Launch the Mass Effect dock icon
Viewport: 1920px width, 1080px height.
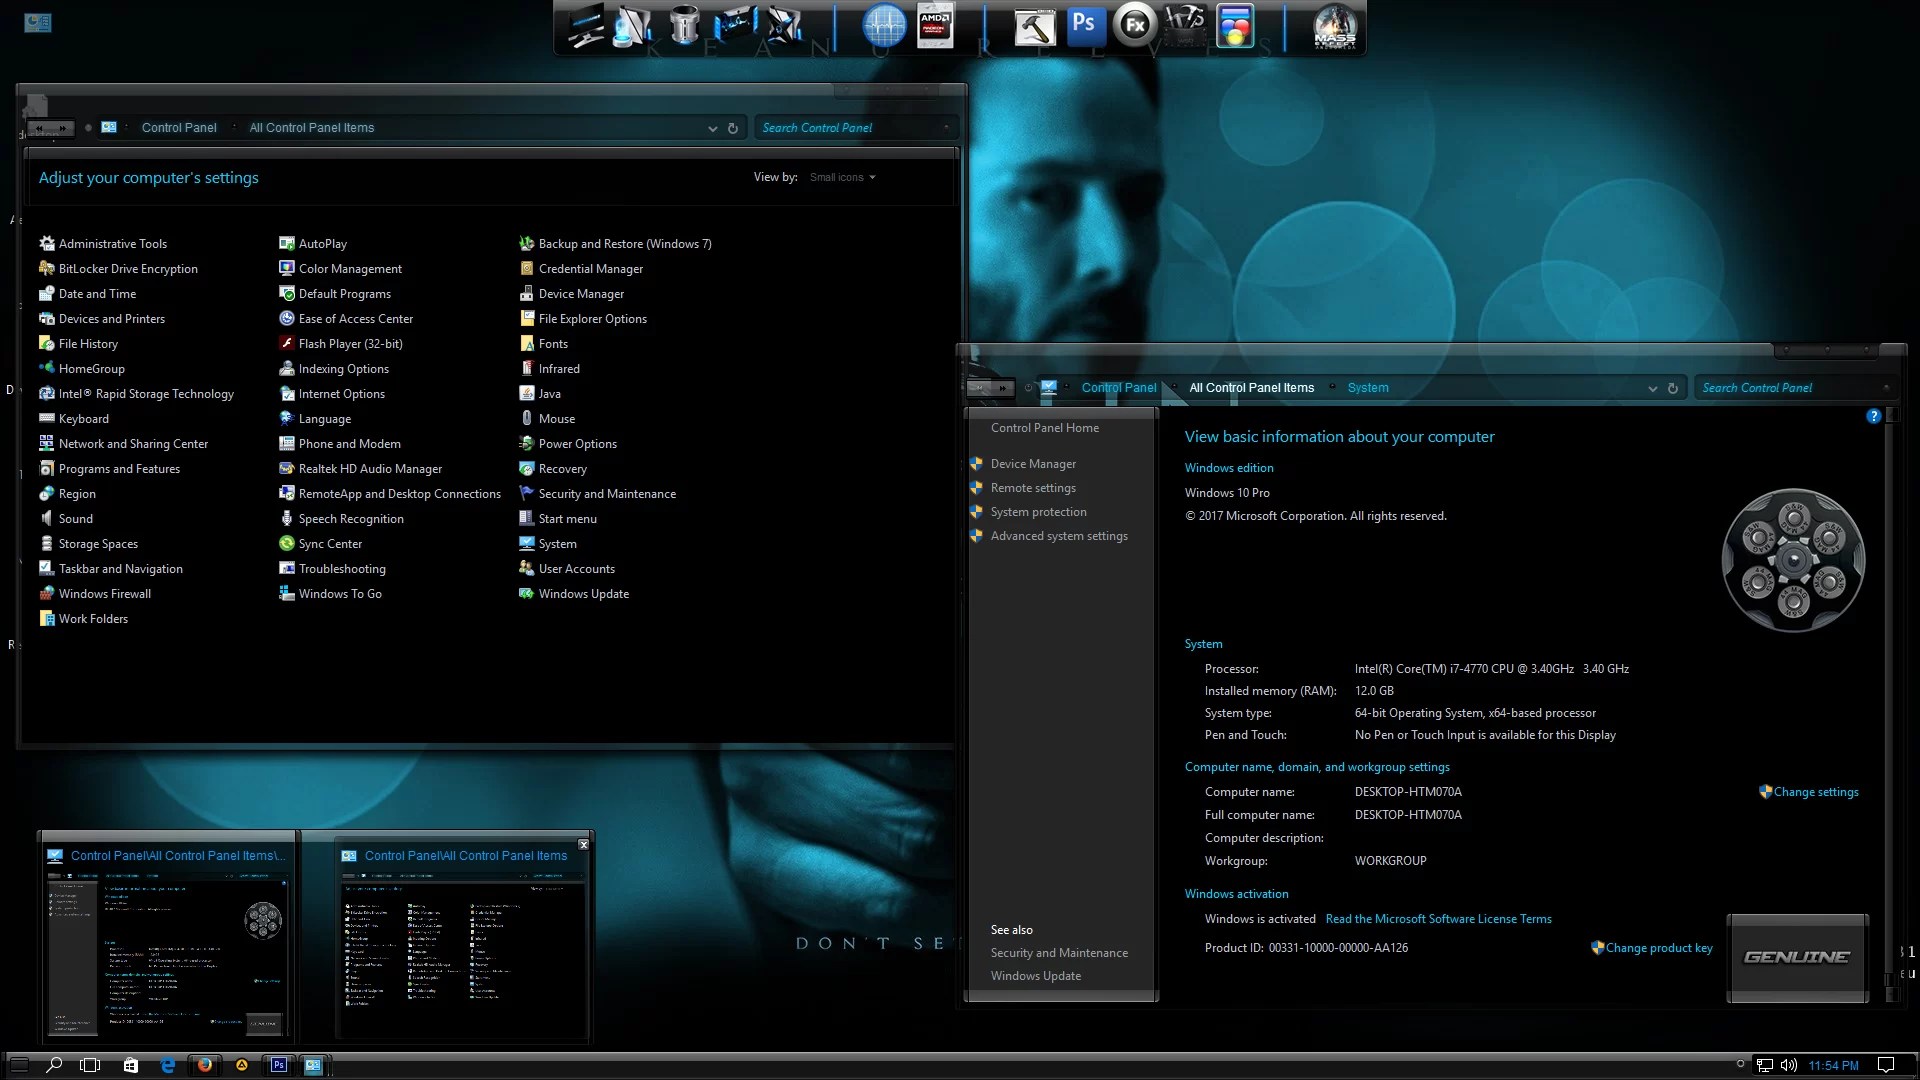click(1334, 27)
